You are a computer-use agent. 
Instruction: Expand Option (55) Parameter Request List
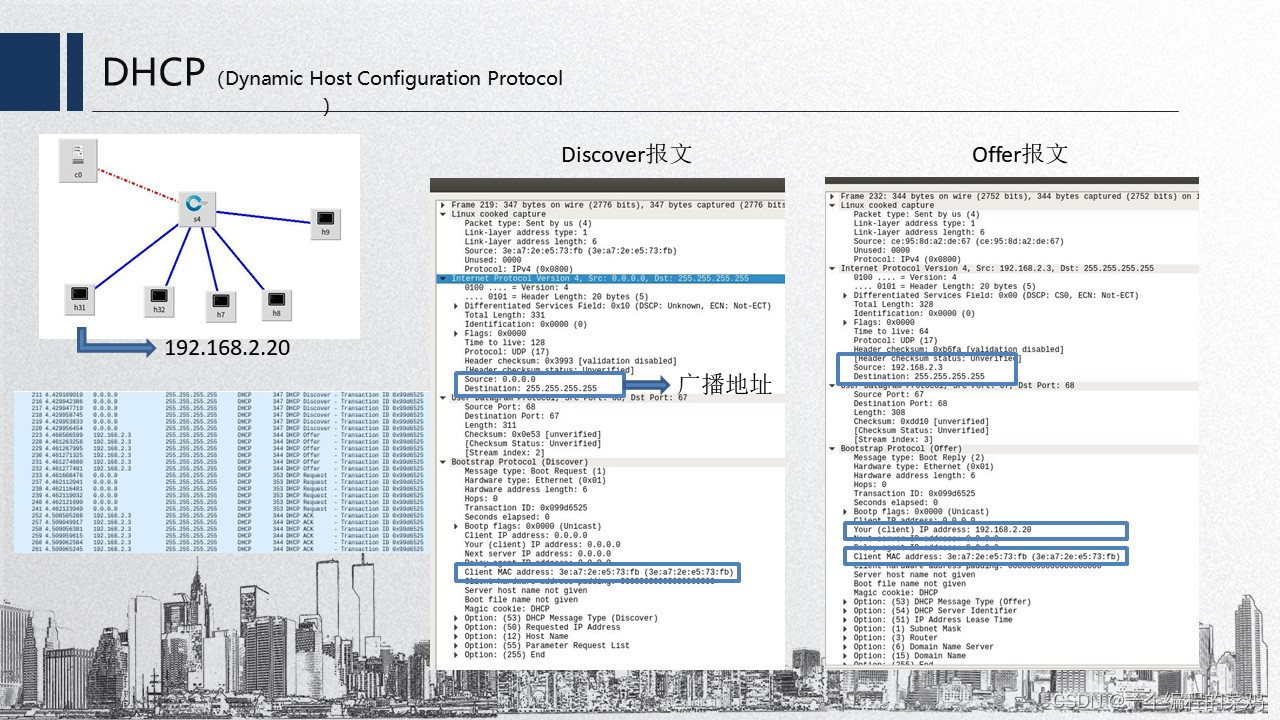[456, 646]
